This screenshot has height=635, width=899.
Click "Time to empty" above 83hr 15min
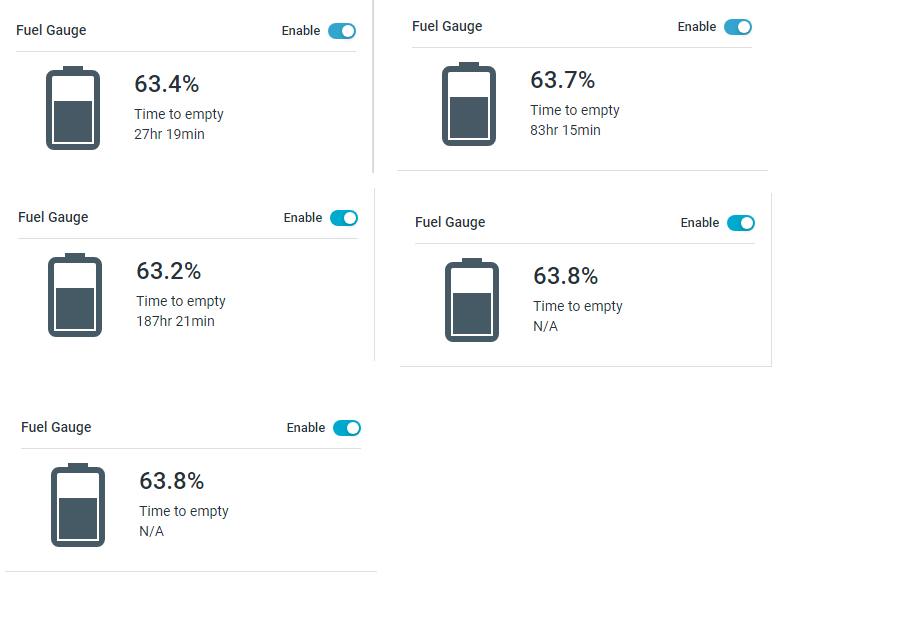point(575,110)
